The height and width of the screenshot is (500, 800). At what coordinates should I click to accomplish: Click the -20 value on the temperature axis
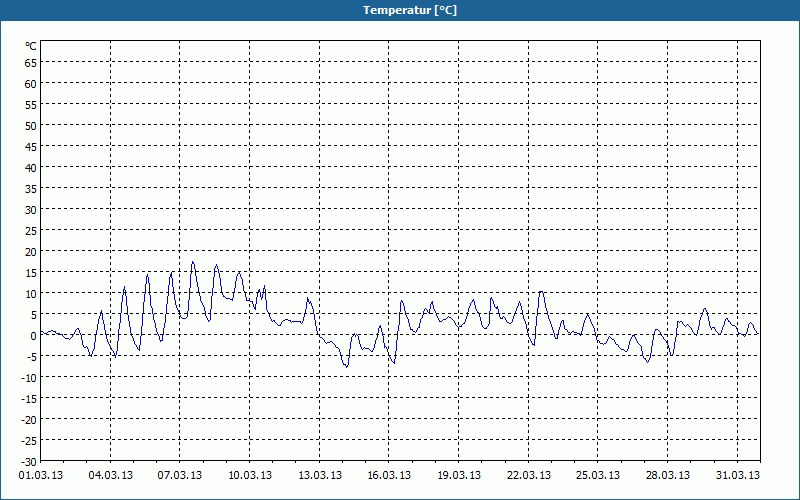pyautogui.click(x=29, y=420)
